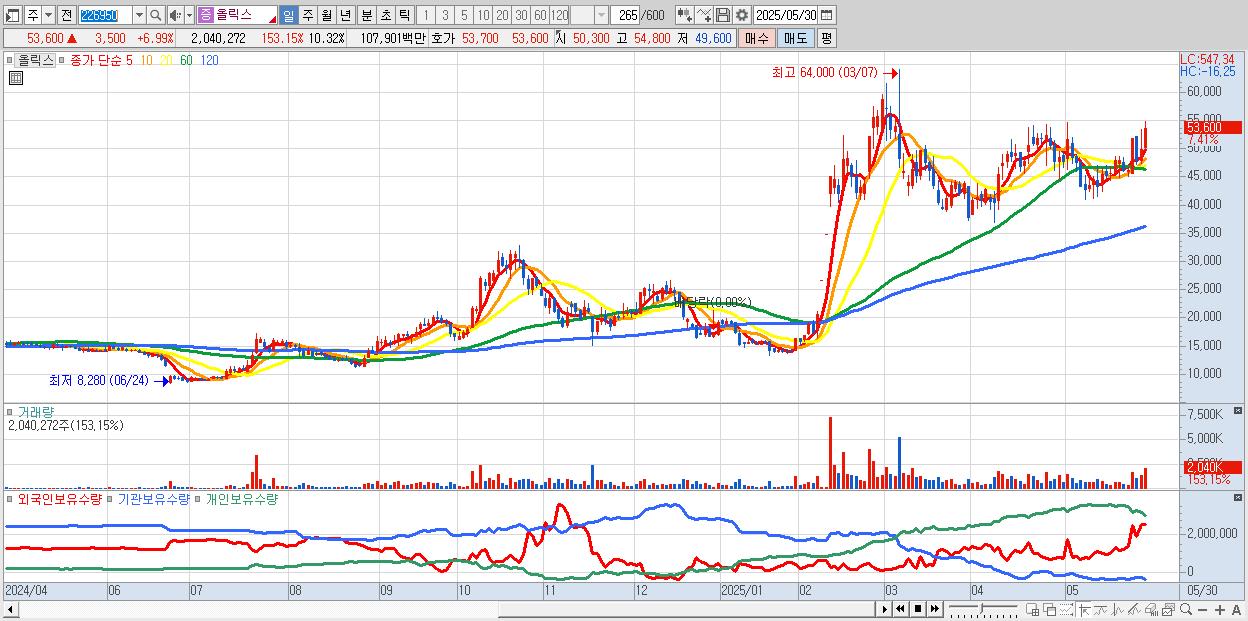Click the chart image capture icon
The width and height of the screenshot is (1248, 621).
click(x=1168, y=609)
